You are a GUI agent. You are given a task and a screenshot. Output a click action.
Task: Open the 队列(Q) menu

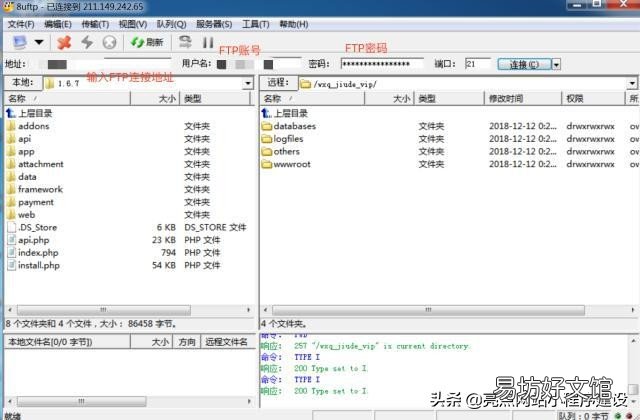click(171, 24)
